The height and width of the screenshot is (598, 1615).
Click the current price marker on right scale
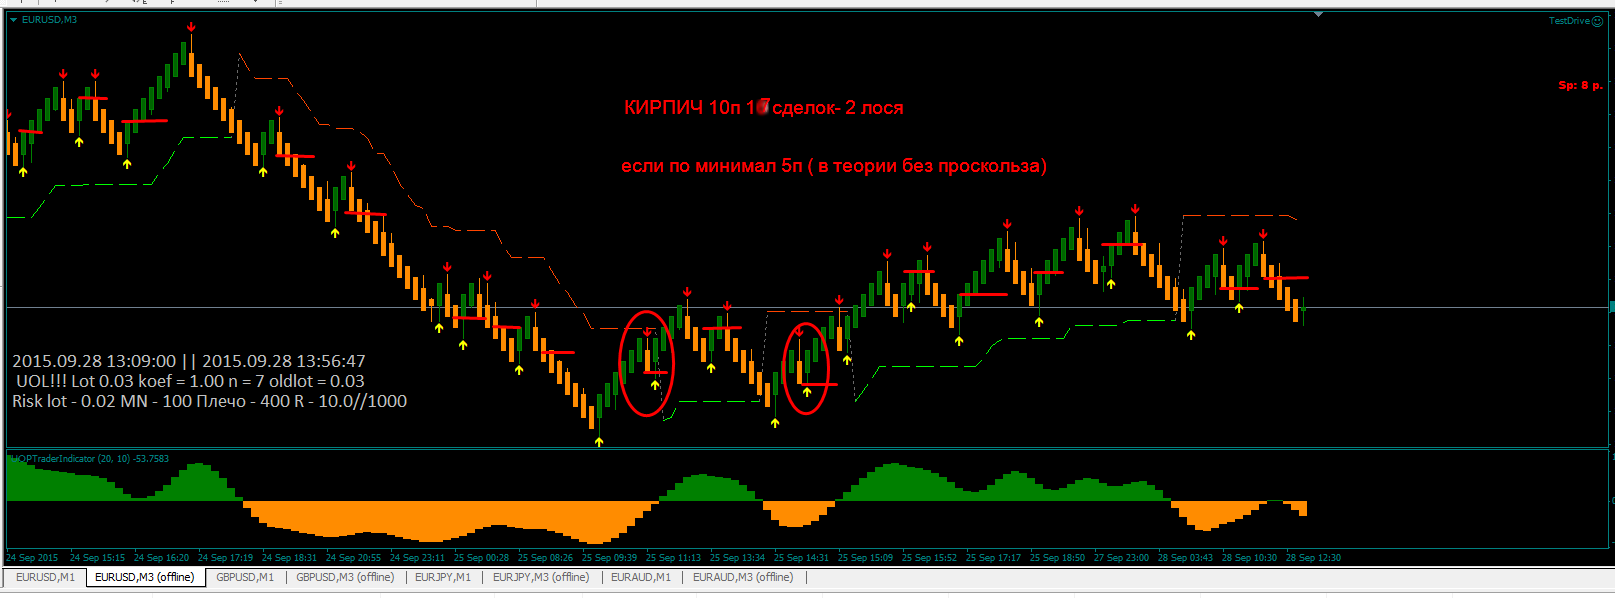coord(1611,307)
